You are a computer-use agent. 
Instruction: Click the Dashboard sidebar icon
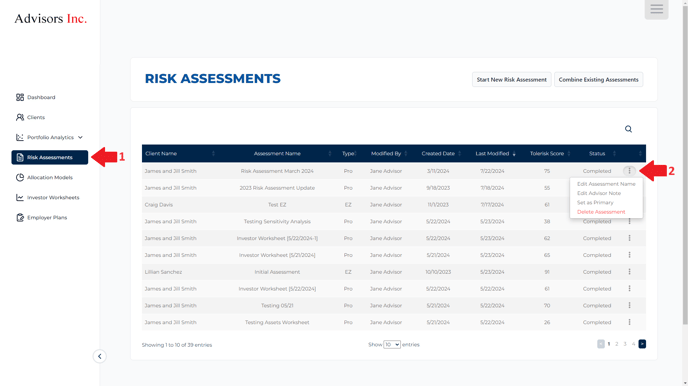(20, 97)
